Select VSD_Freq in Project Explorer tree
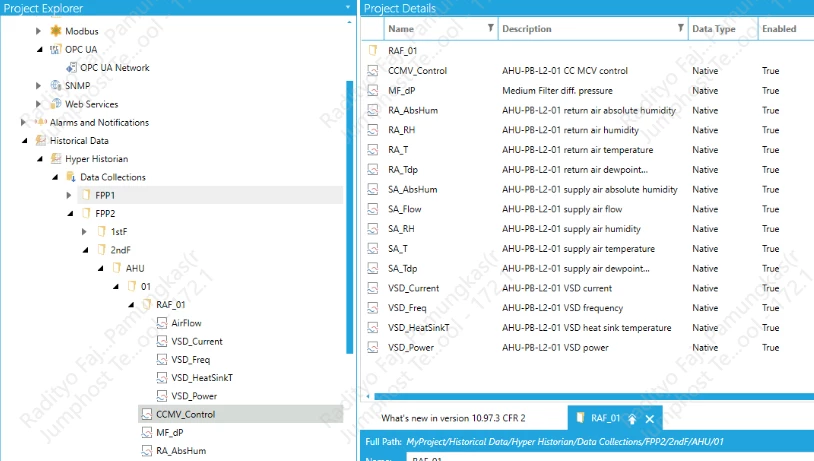 click(191, 359)
